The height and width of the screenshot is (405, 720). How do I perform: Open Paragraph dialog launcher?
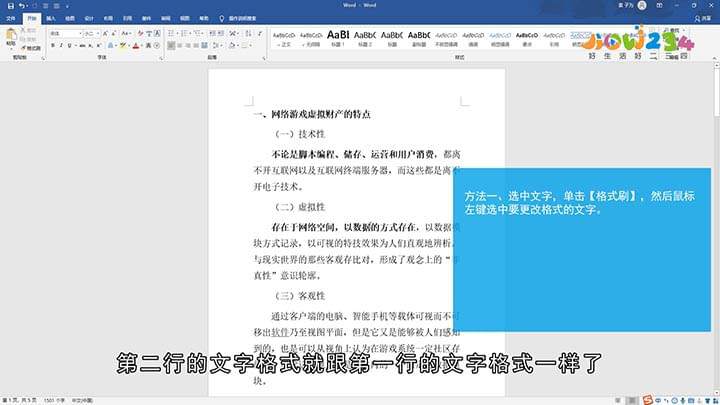coord(264,58)
